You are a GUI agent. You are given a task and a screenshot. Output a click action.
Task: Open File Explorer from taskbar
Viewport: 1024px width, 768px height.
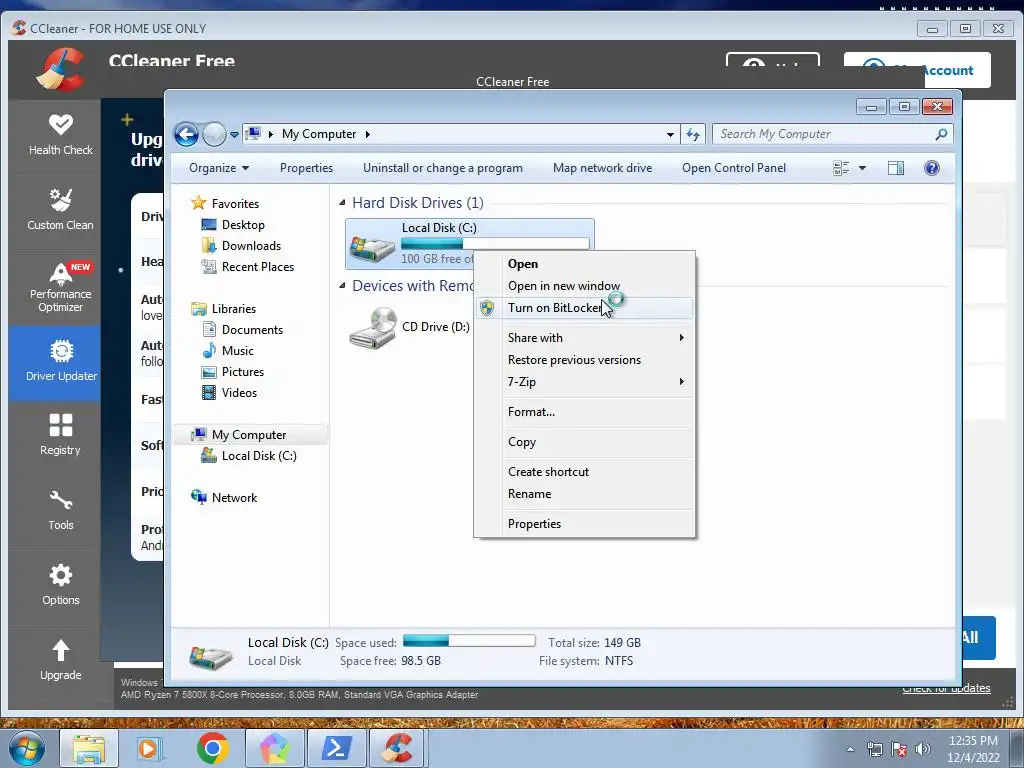[x=89, y=748]
